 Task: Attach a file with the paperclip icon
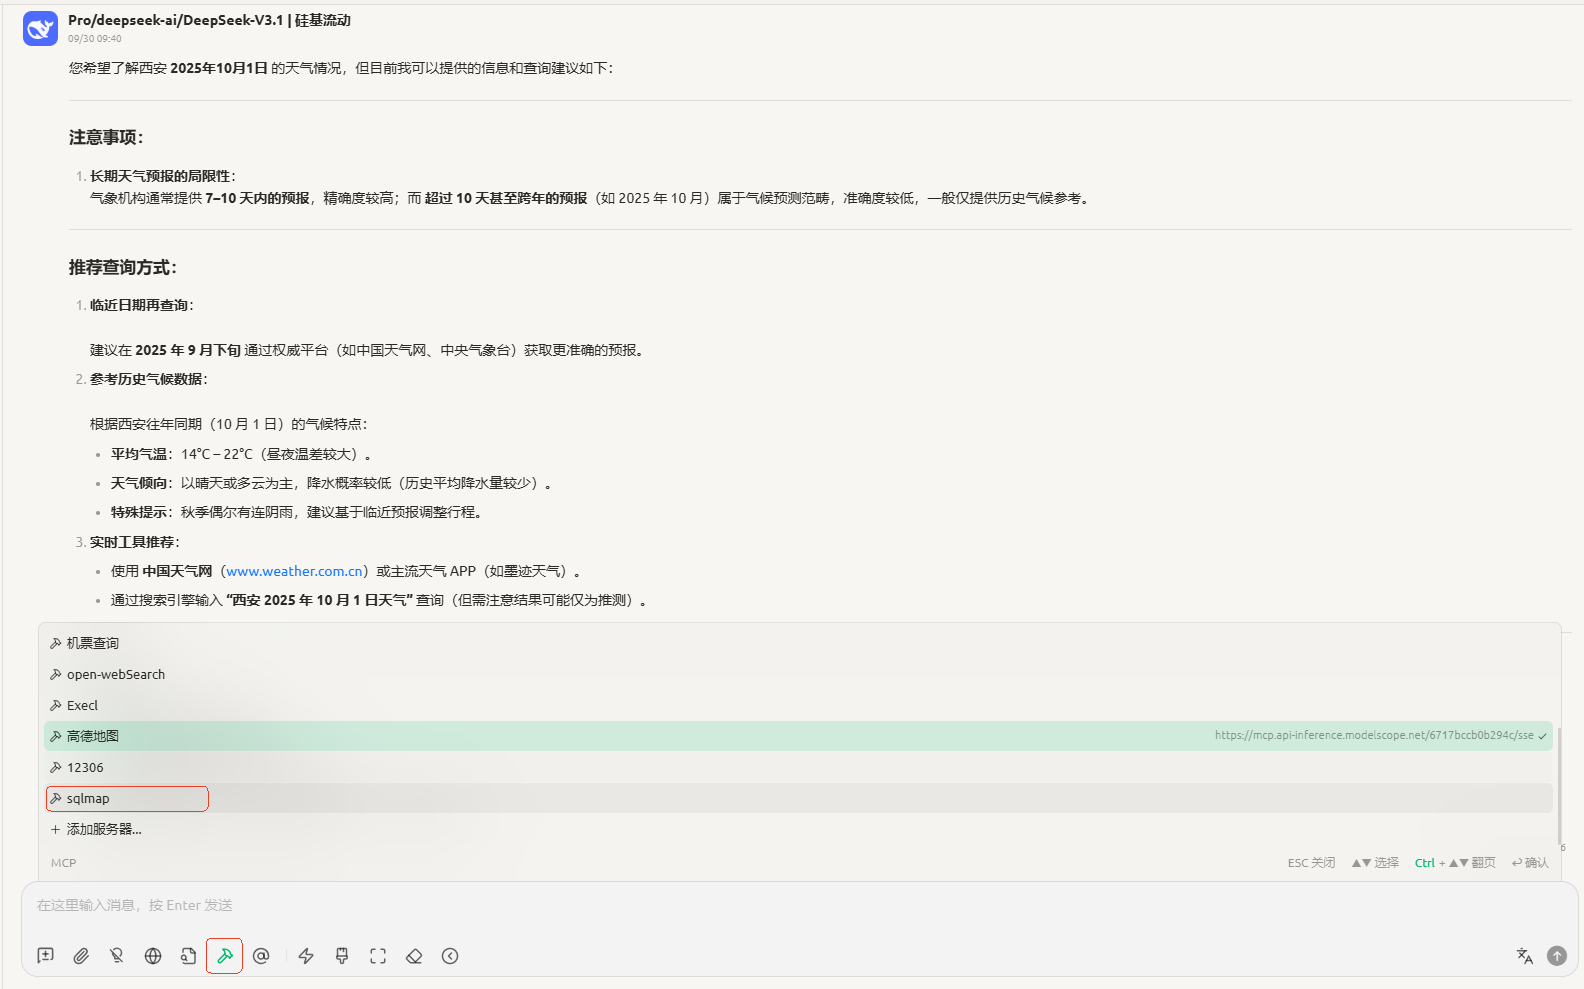[x=81, y=956]
